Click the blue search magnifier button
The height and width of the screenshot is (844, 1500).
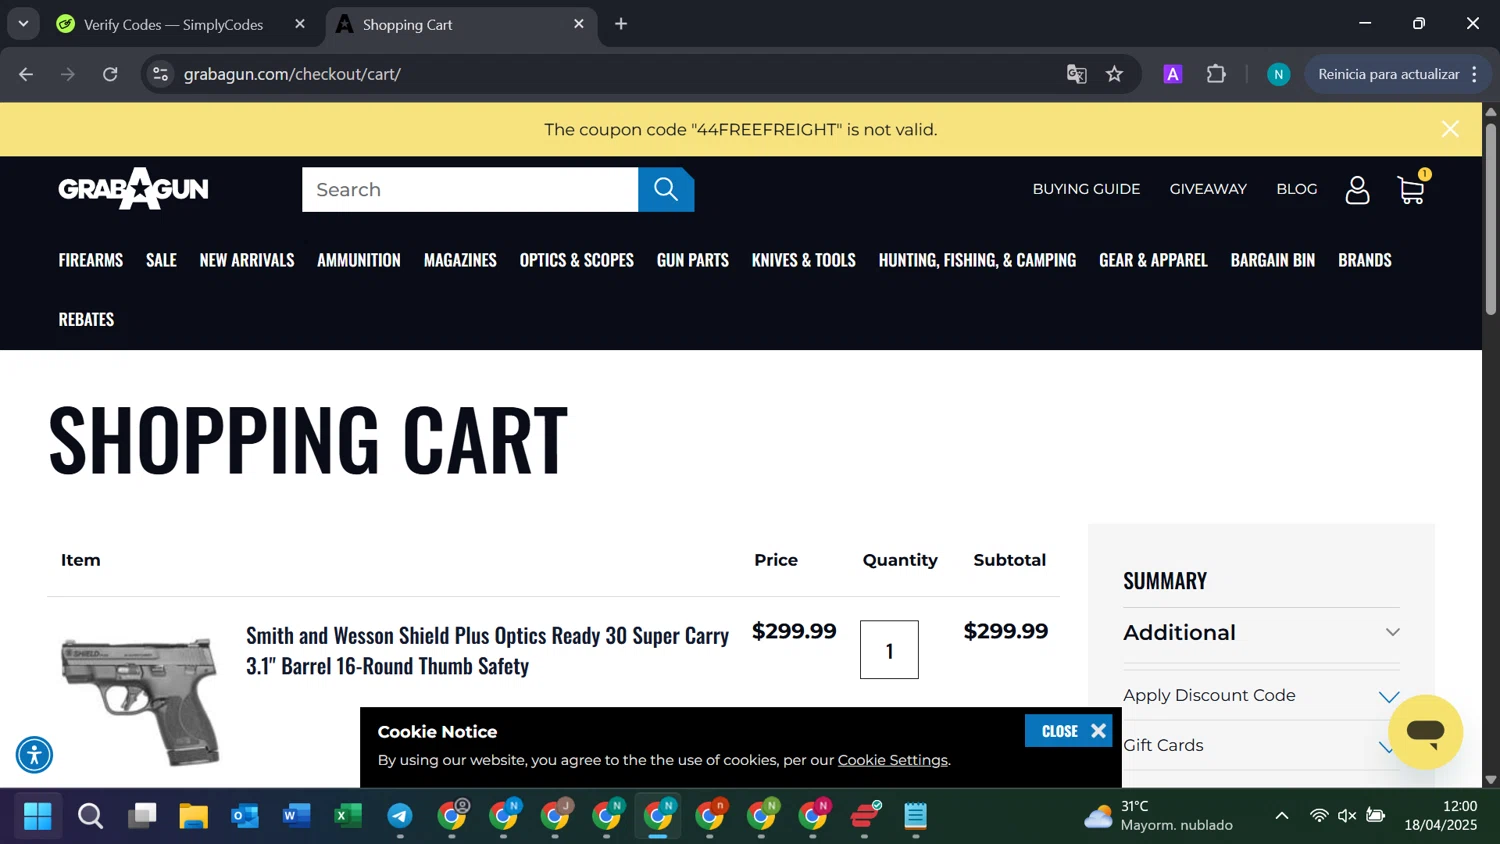tap(666, 189)
